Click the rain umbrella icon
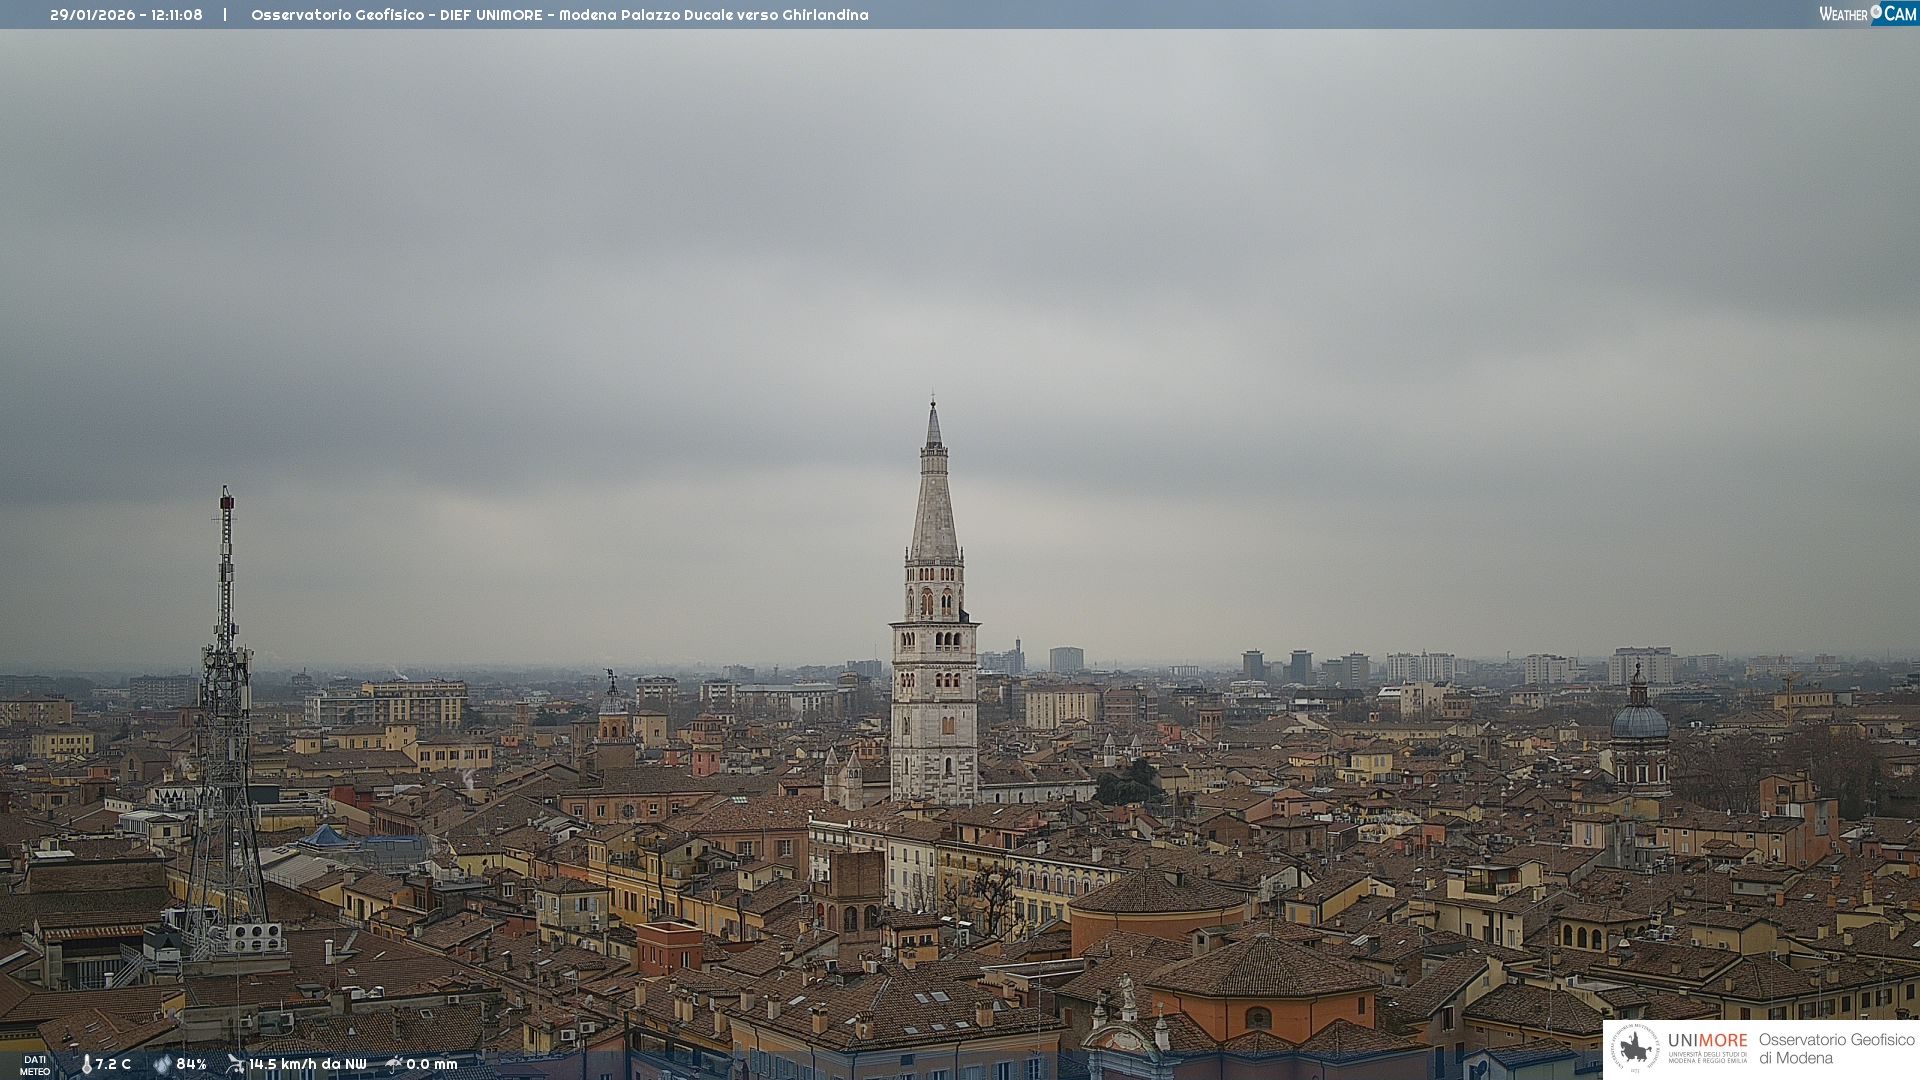 [x=394, y=1064]
